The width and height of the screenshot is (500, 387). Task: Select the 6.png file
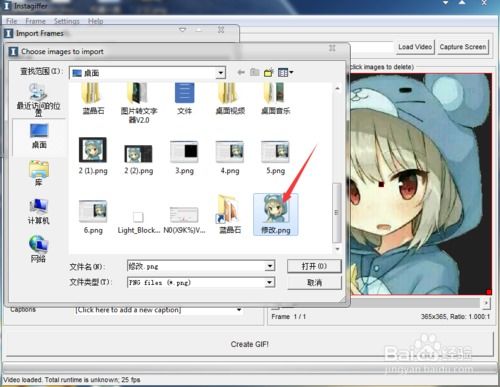[93, 217]
